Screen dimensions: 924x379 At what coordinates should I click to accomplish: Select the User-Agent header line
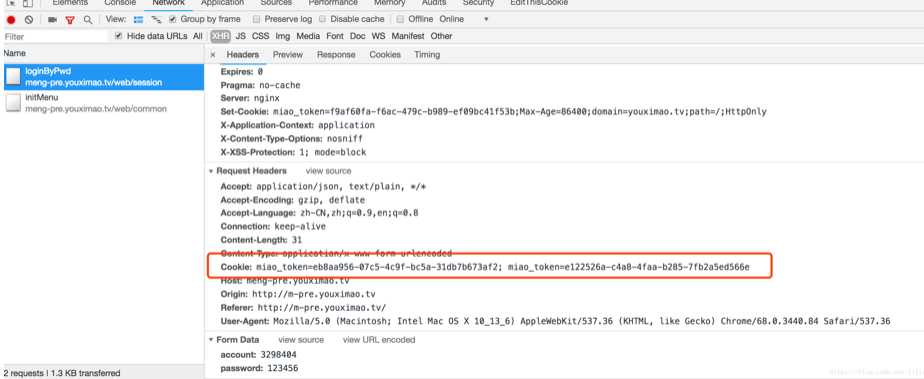pyautogui.click(x=555, y=321)
